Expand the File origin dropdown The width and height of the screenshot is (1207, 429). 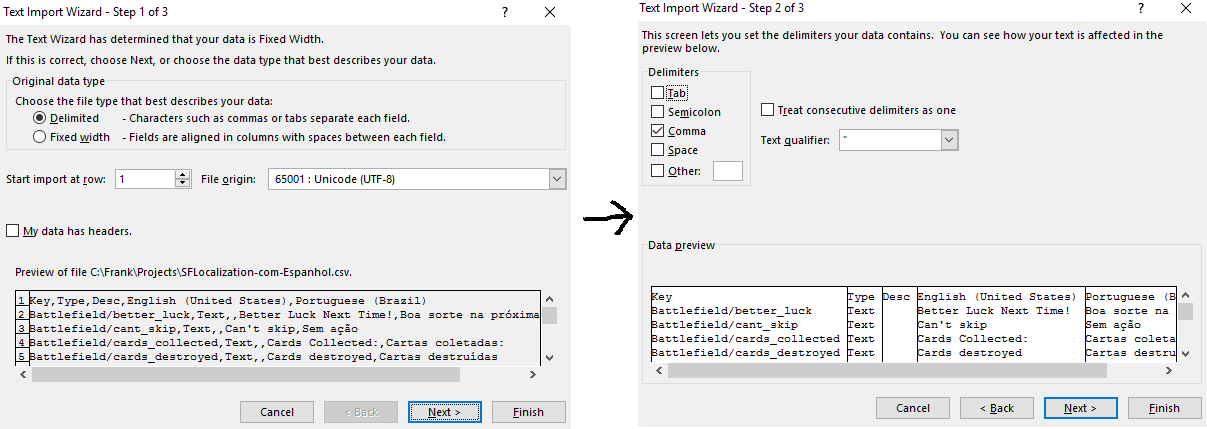[x=557, y=179]
